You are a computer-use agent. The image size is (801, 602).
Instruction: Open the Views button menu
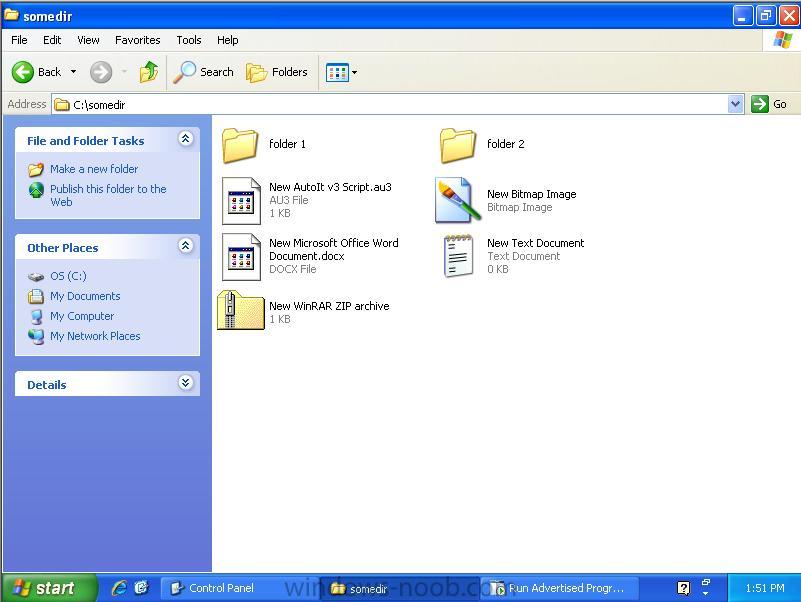[341, 73]
